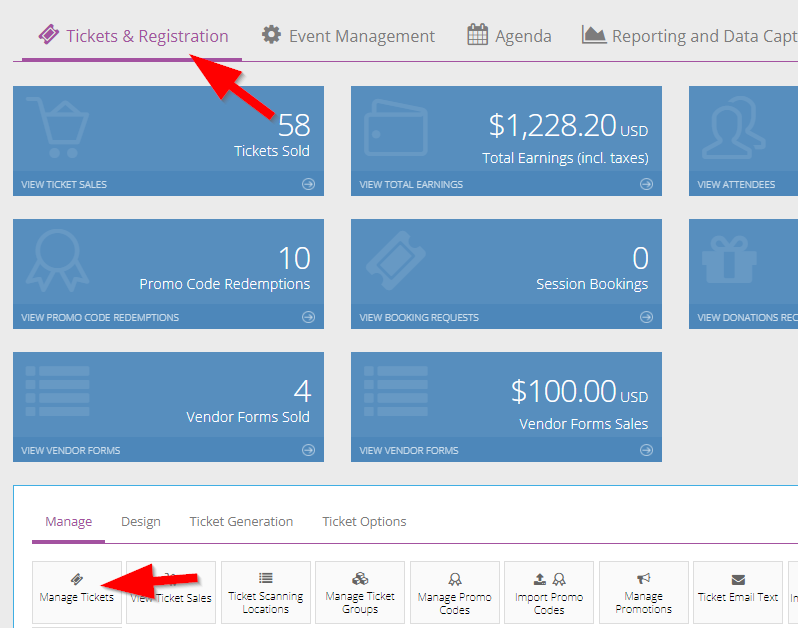Viewport: 798px width, 628px height.
Task: Click the chart icon beside Reporting
Action: [x=594, y=35]
